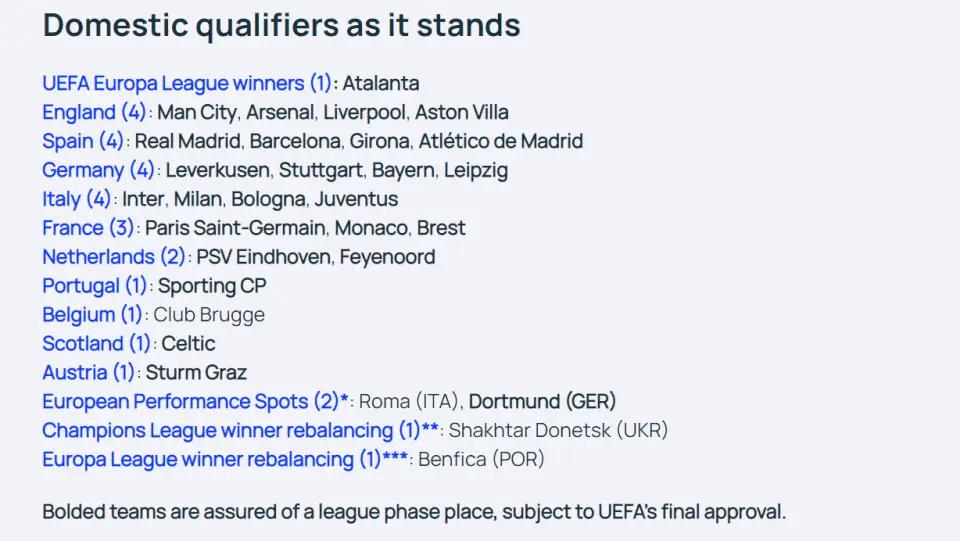Click the European Performance Spots link
This screenshot has height=541, width=960.
pos(195,401)
